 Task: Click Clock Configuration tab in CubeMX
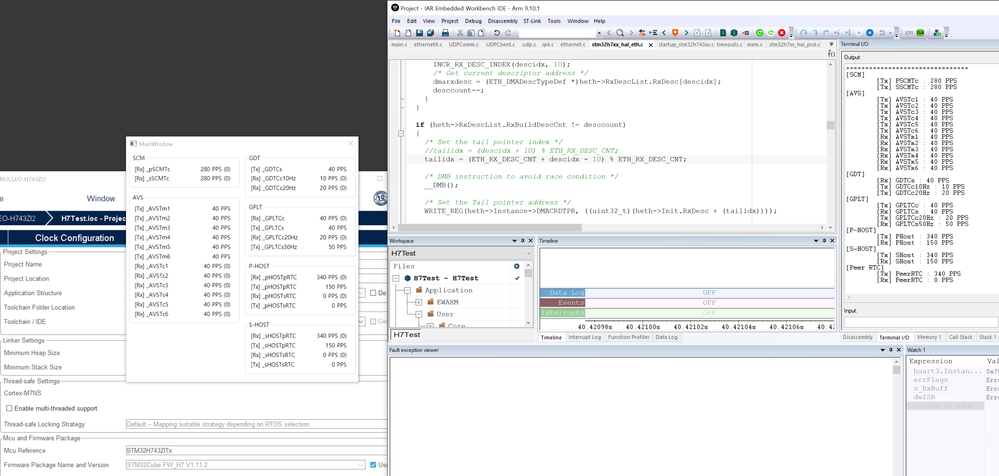click(x=75, y=238)
